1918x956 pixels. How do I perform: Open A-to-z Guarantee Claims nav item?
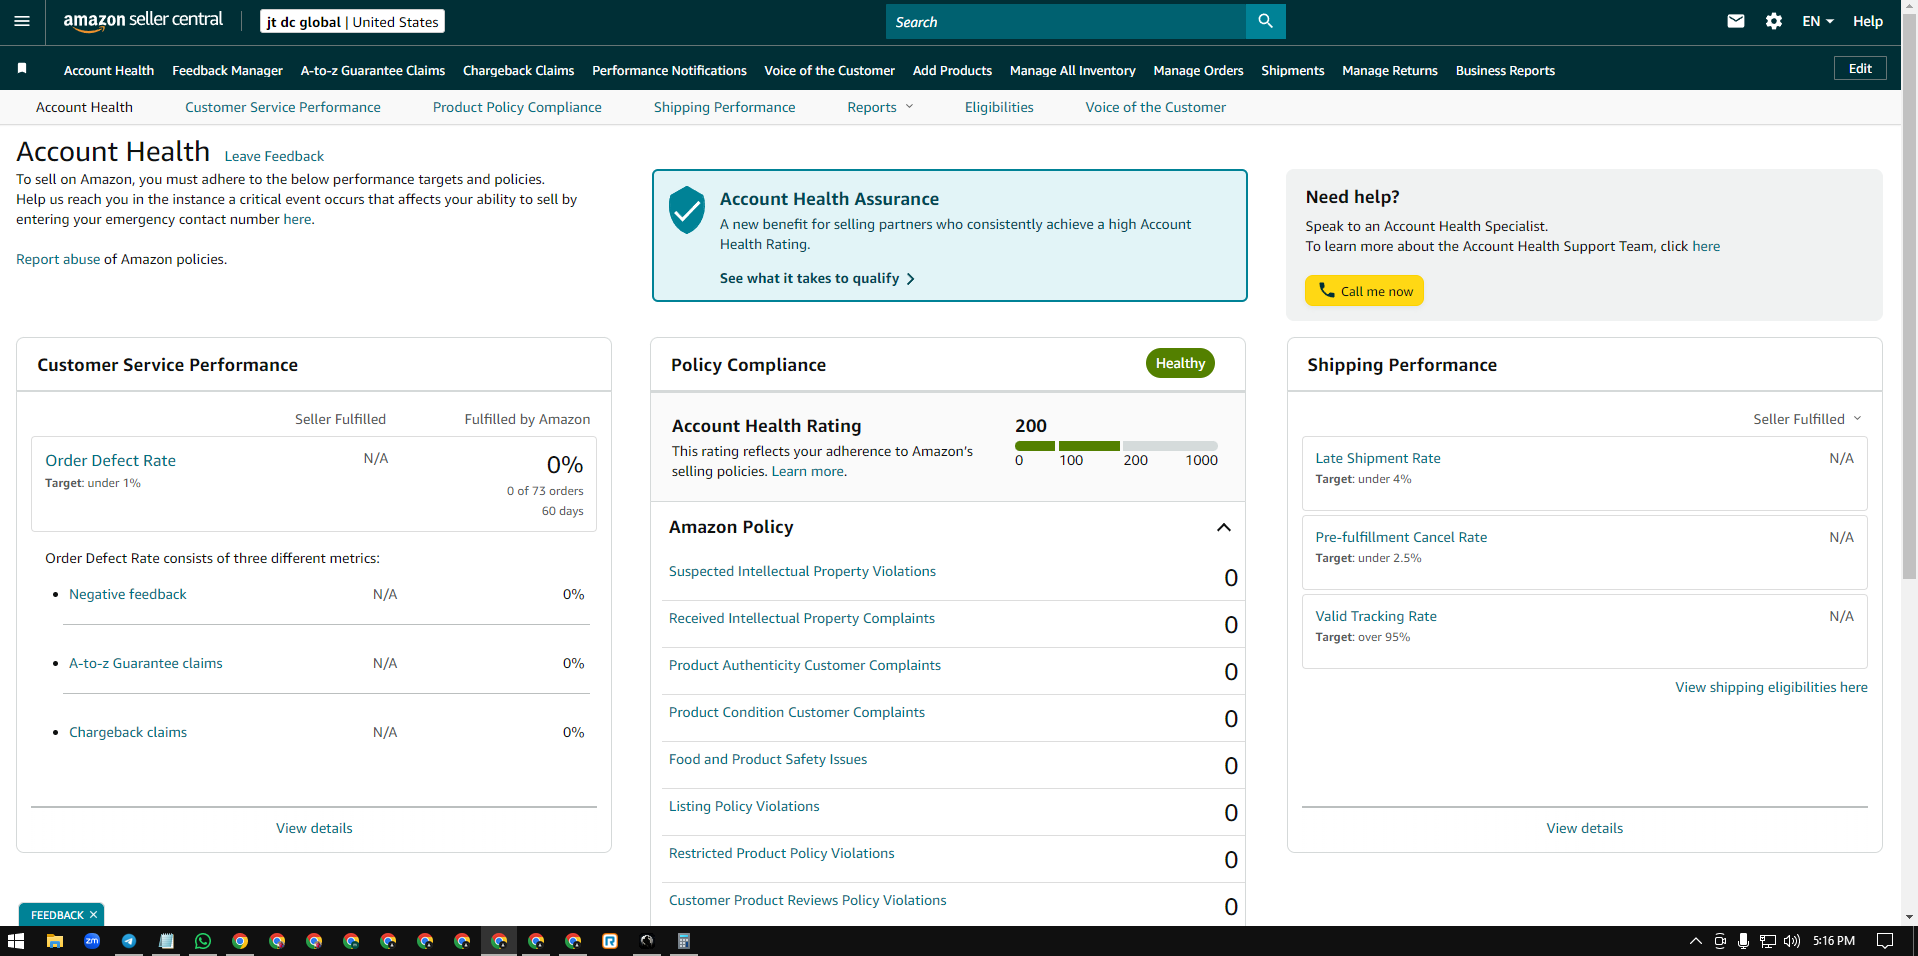(x=373, y=70)
